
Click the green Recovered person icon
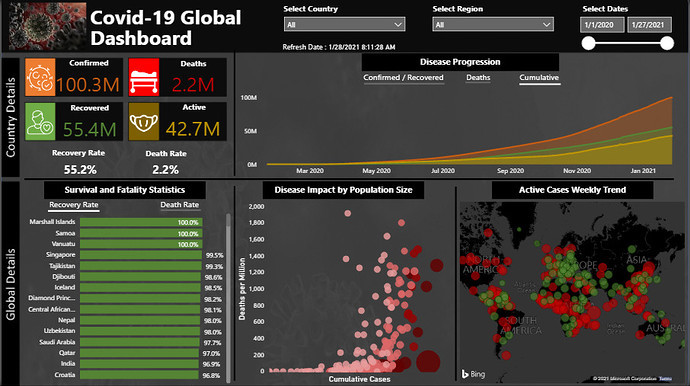click(x=40, y=121)
